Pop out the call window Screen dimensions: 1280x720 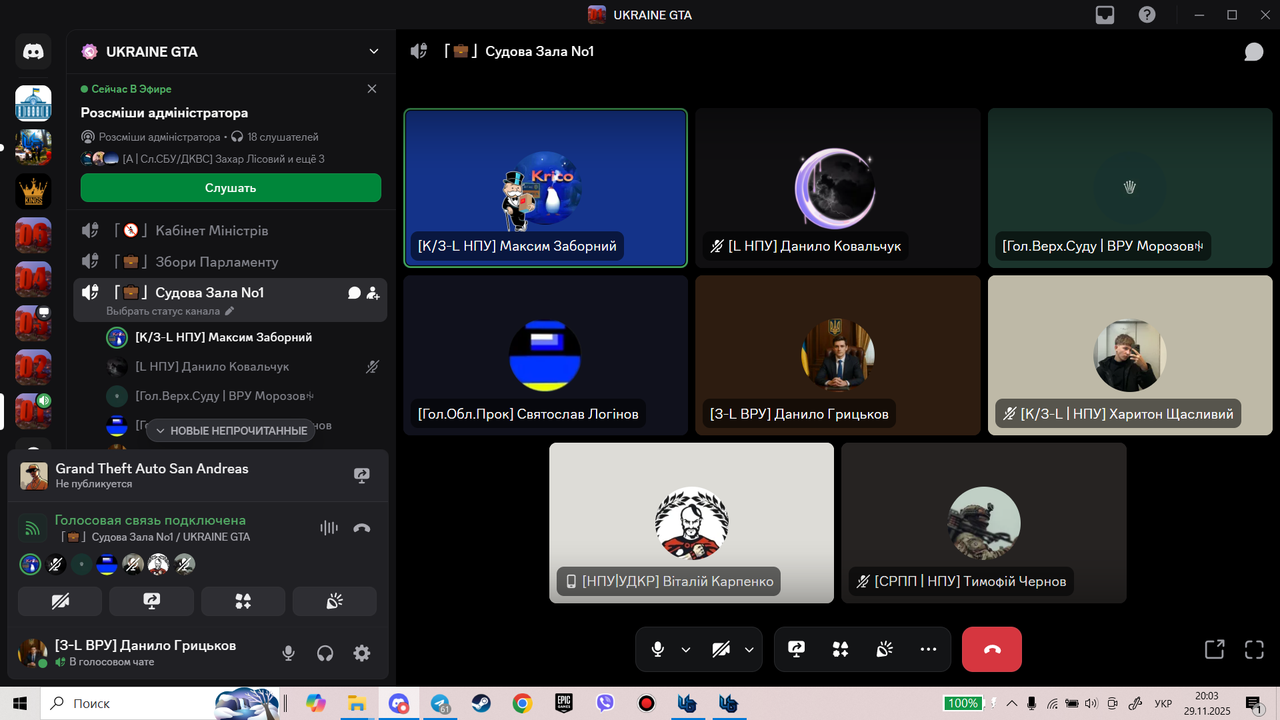coord(1214,649)
